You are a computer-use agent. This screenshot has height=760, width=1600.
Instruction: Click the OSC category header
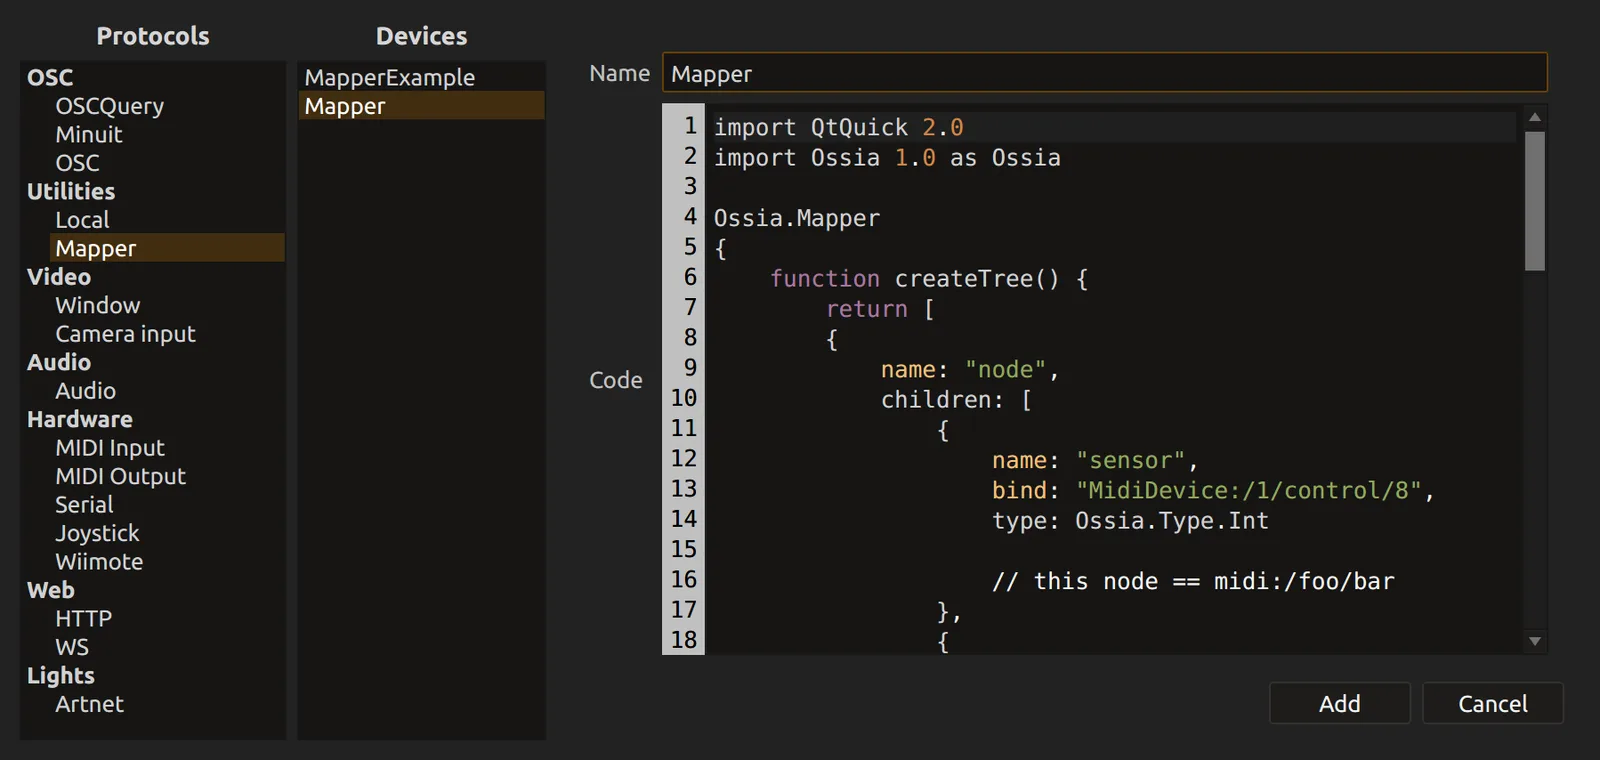point(50,77)
